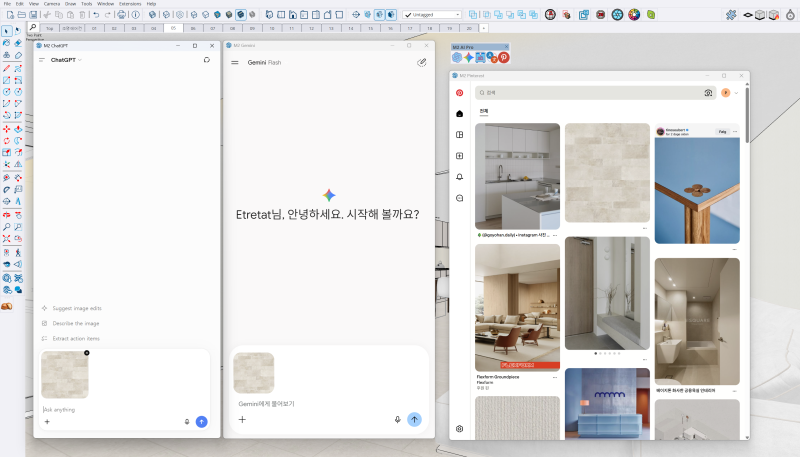Toggle Monochrome face style
Image resolution: width=800 pixels, height=457 pixels.
pyautogui.click(x=252, y=15)
